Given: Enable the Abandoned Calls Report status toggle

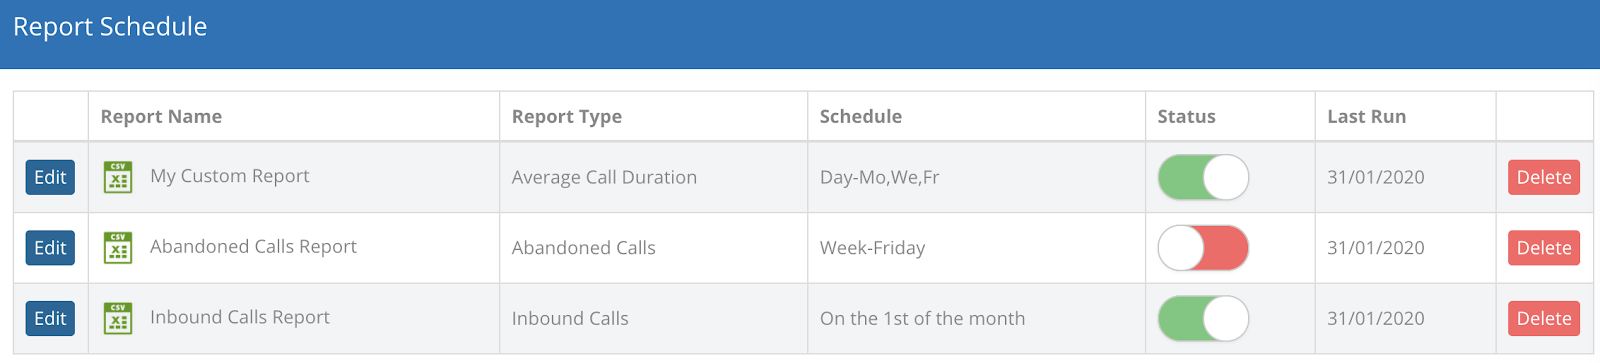Looking at the screenshot, I should coord(1203,248).
